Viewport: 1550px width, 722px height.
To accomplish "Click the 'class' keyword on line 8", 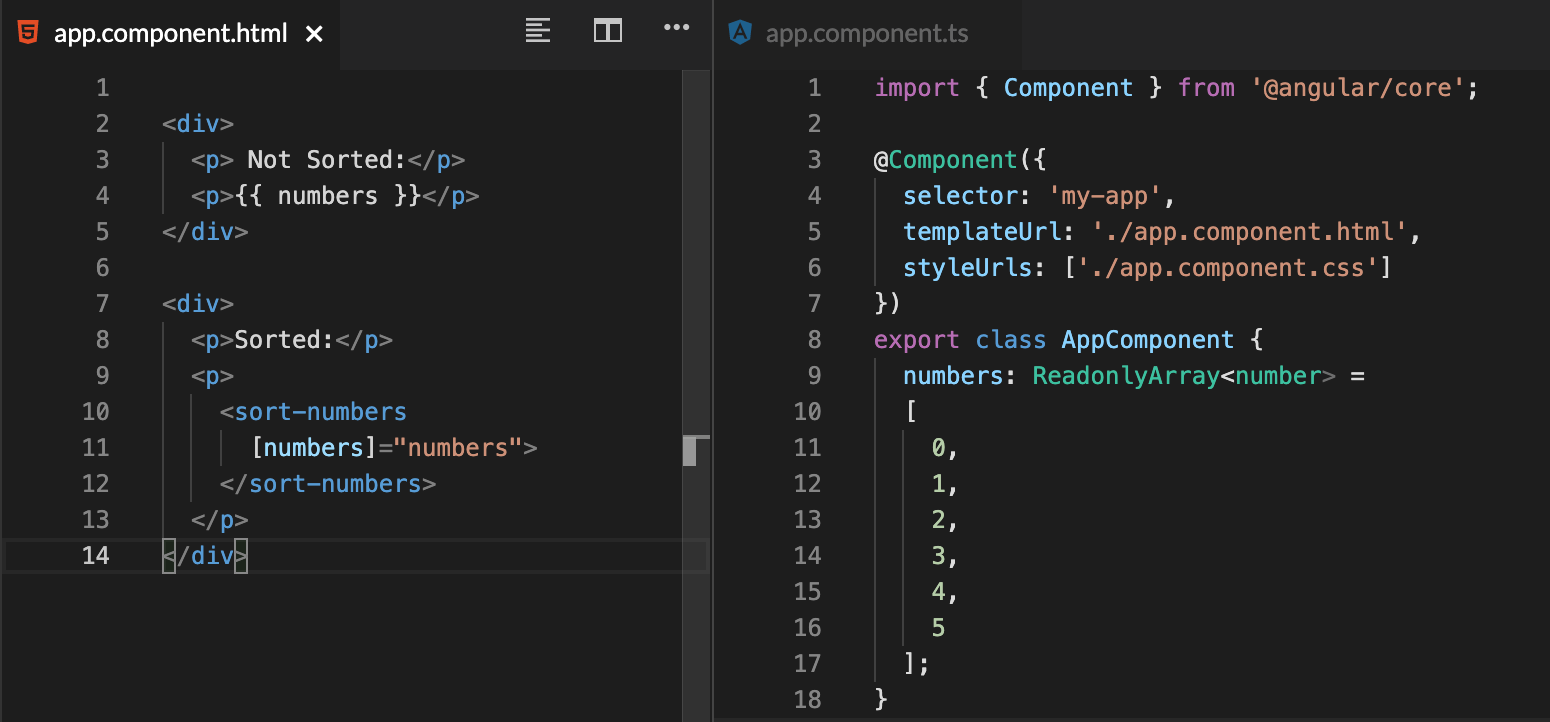I will 1011,340.
